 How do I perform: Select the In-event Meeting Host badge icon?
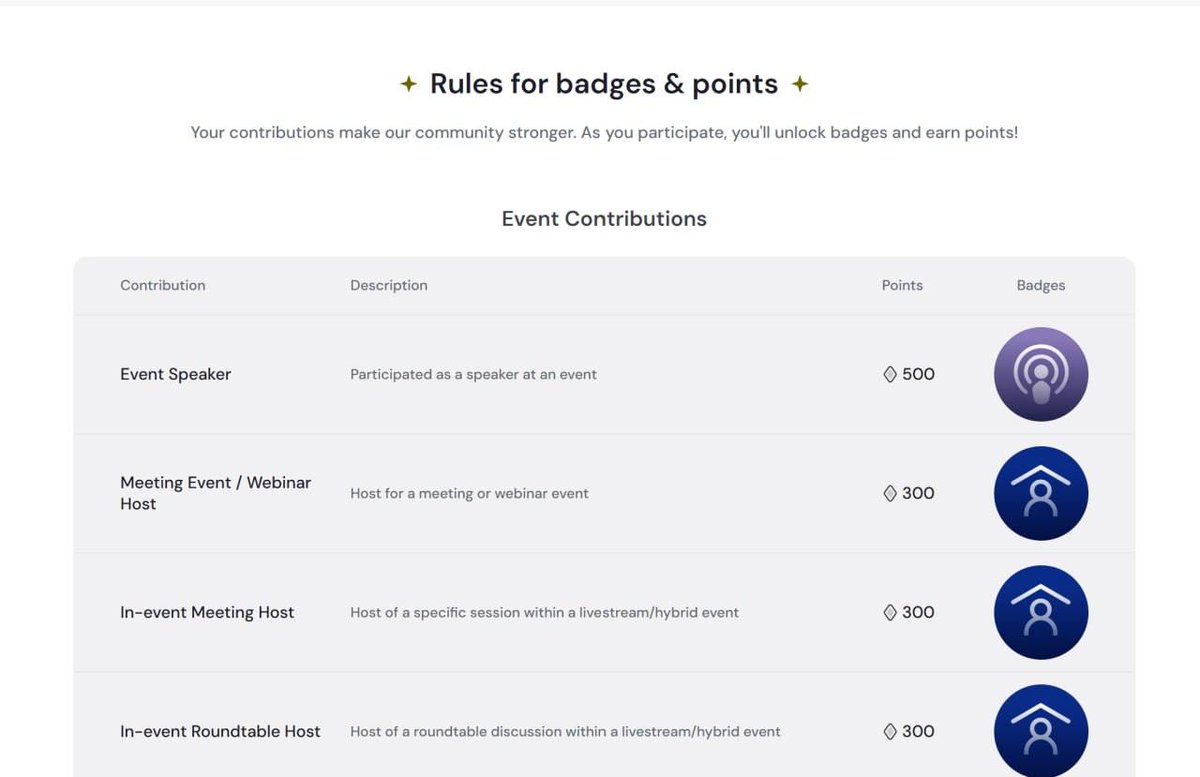1041,612
